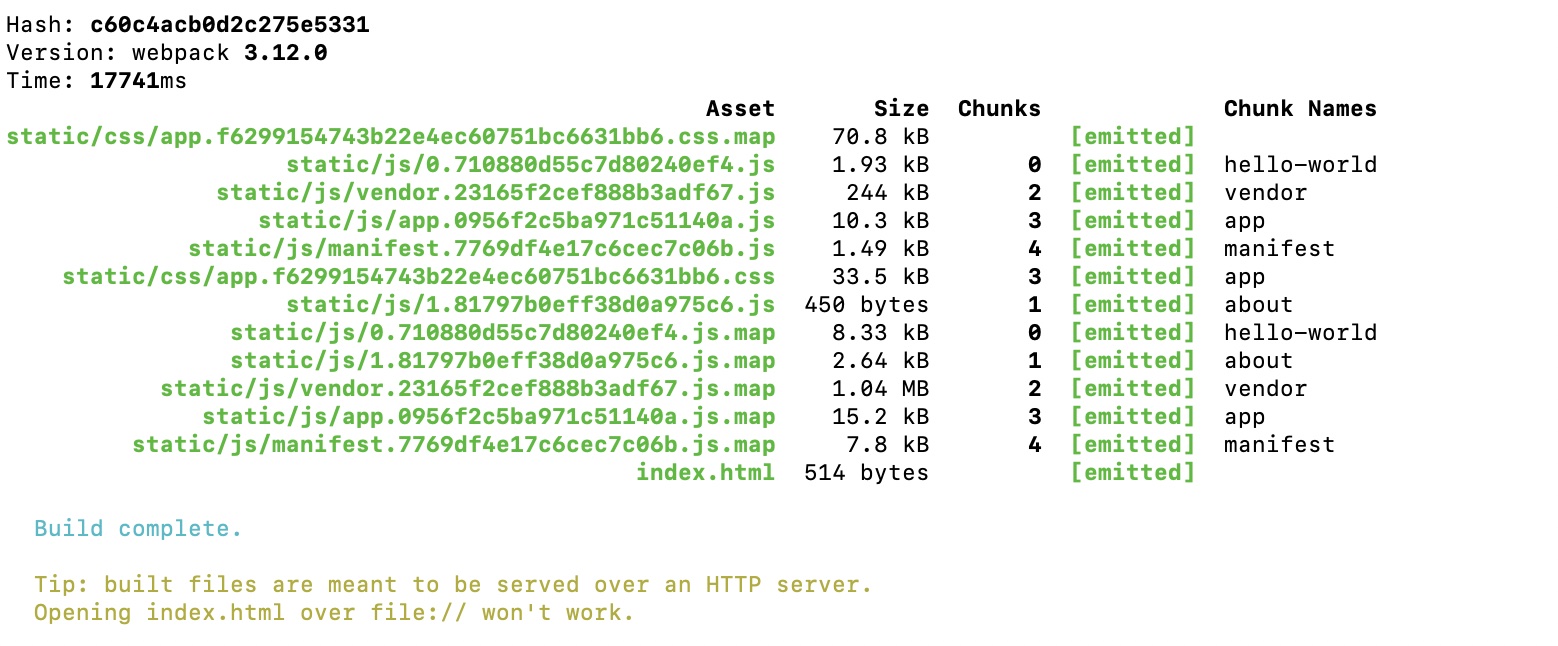Click static/js/app.0956f2c5ba971c51140a.js.map path
1558x646 pixels.
489,417
